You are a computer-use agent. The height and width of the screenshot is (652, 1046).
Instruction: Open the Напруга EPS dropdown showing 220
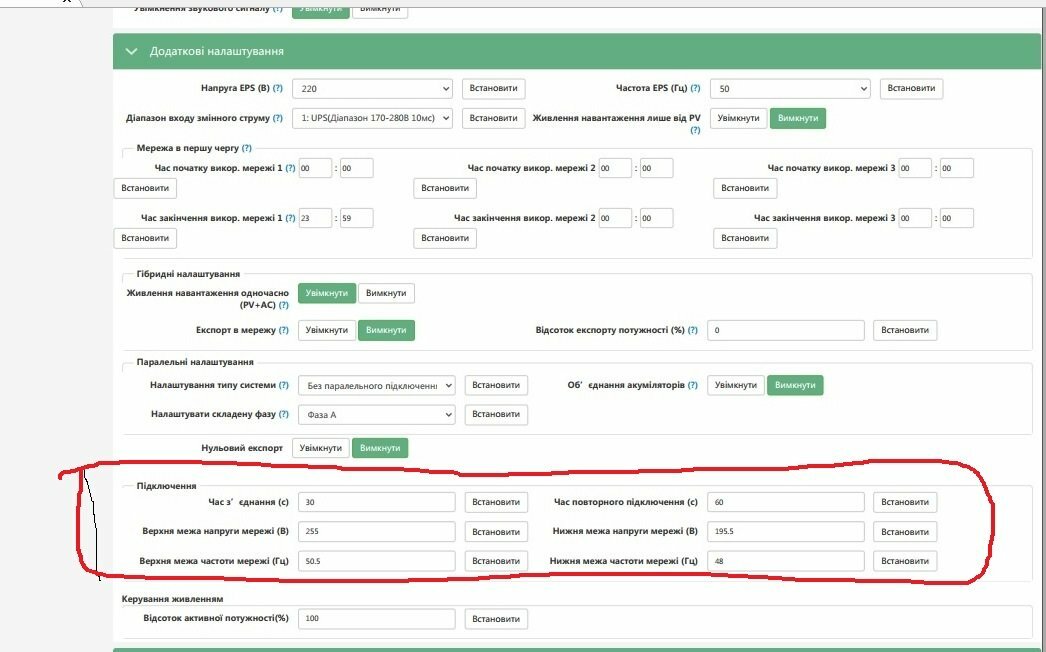point(372,88)
